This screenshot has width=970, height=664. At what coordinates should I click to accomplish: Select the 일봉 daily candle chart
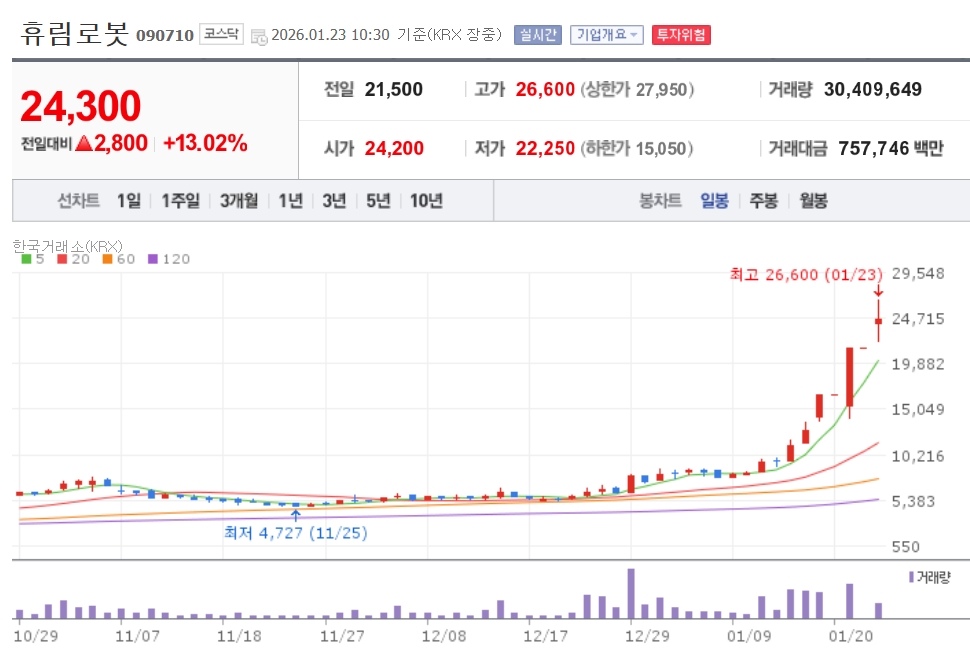714,201
